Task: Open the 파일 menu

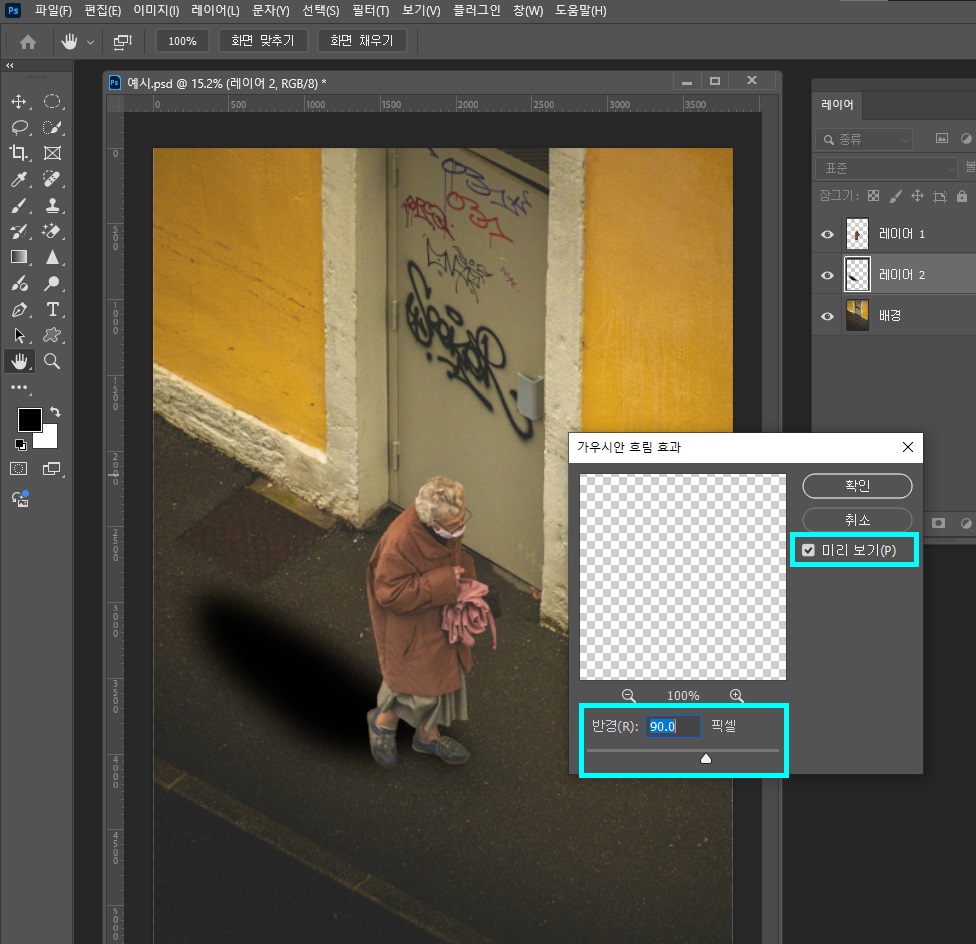Action: click(x=53, y=11)
